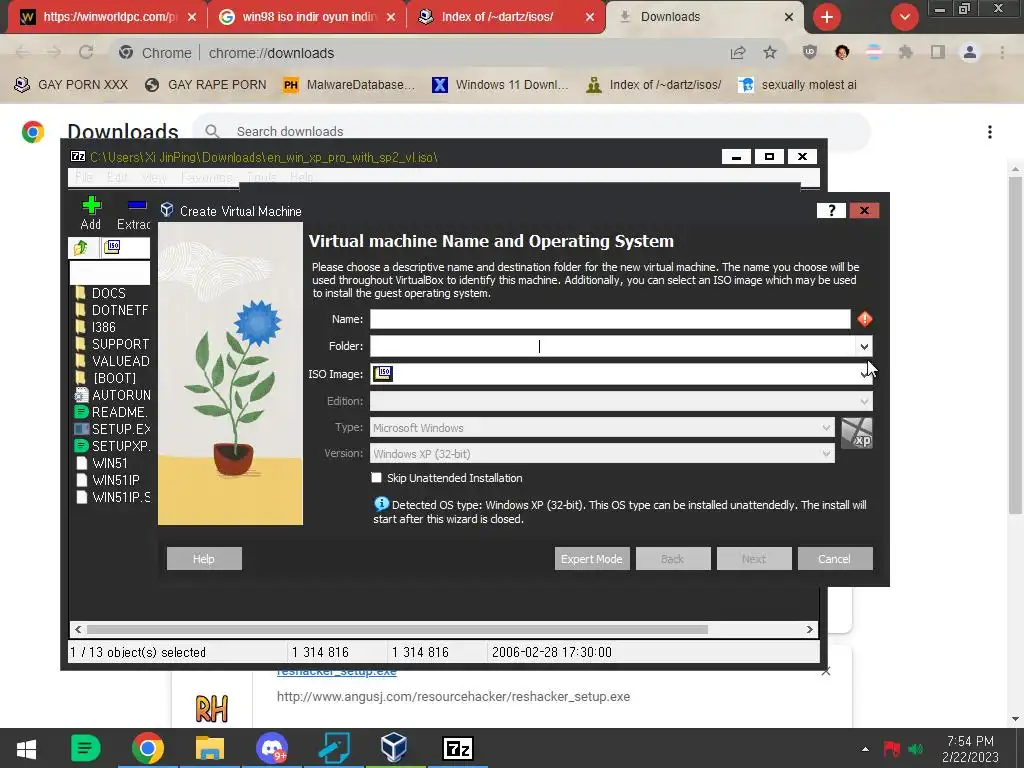This screenshot has height=768, width=1024.
Task: Open the Windows Start menu
Action: click(26, 748)
